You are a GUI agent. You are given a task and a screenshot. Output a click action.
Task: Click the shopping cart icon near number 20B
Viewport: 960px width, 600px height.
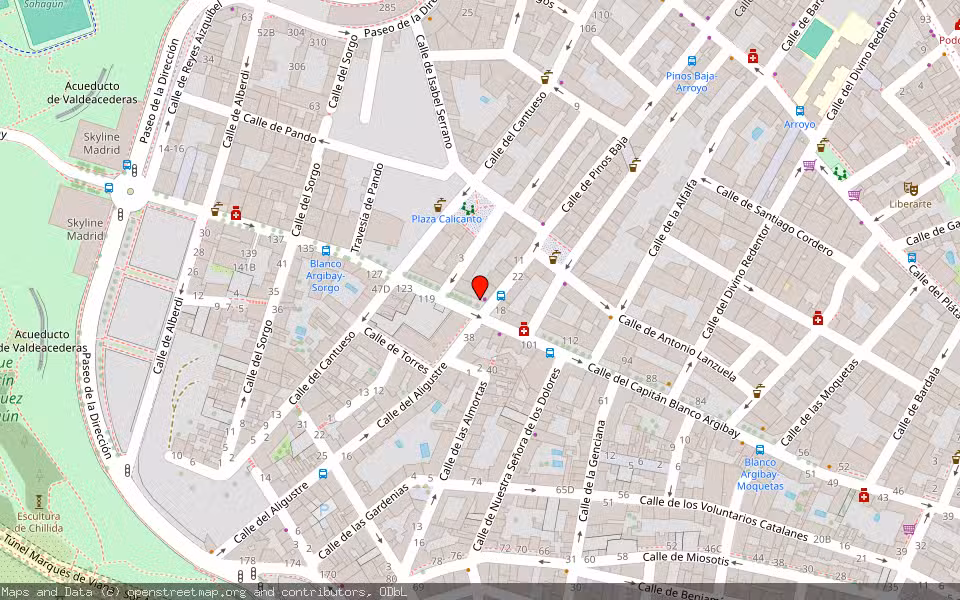(909, 529)
